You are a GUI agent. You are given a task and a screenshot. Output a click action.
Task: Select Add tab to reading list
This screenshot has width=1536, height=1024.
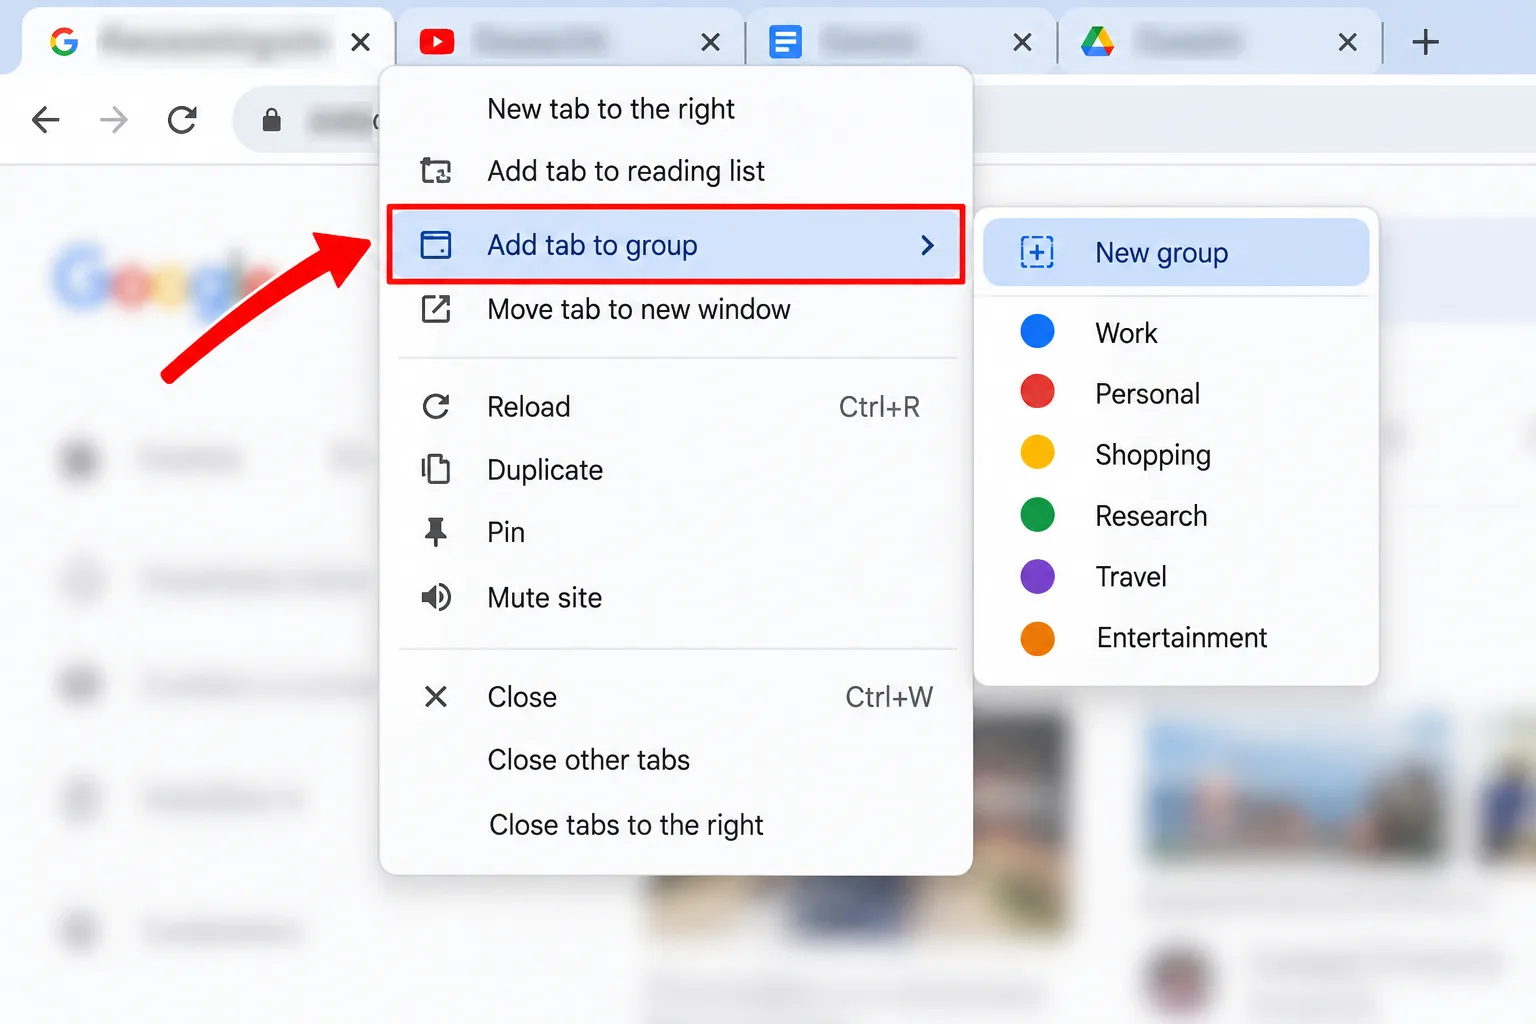coord(626,171)
